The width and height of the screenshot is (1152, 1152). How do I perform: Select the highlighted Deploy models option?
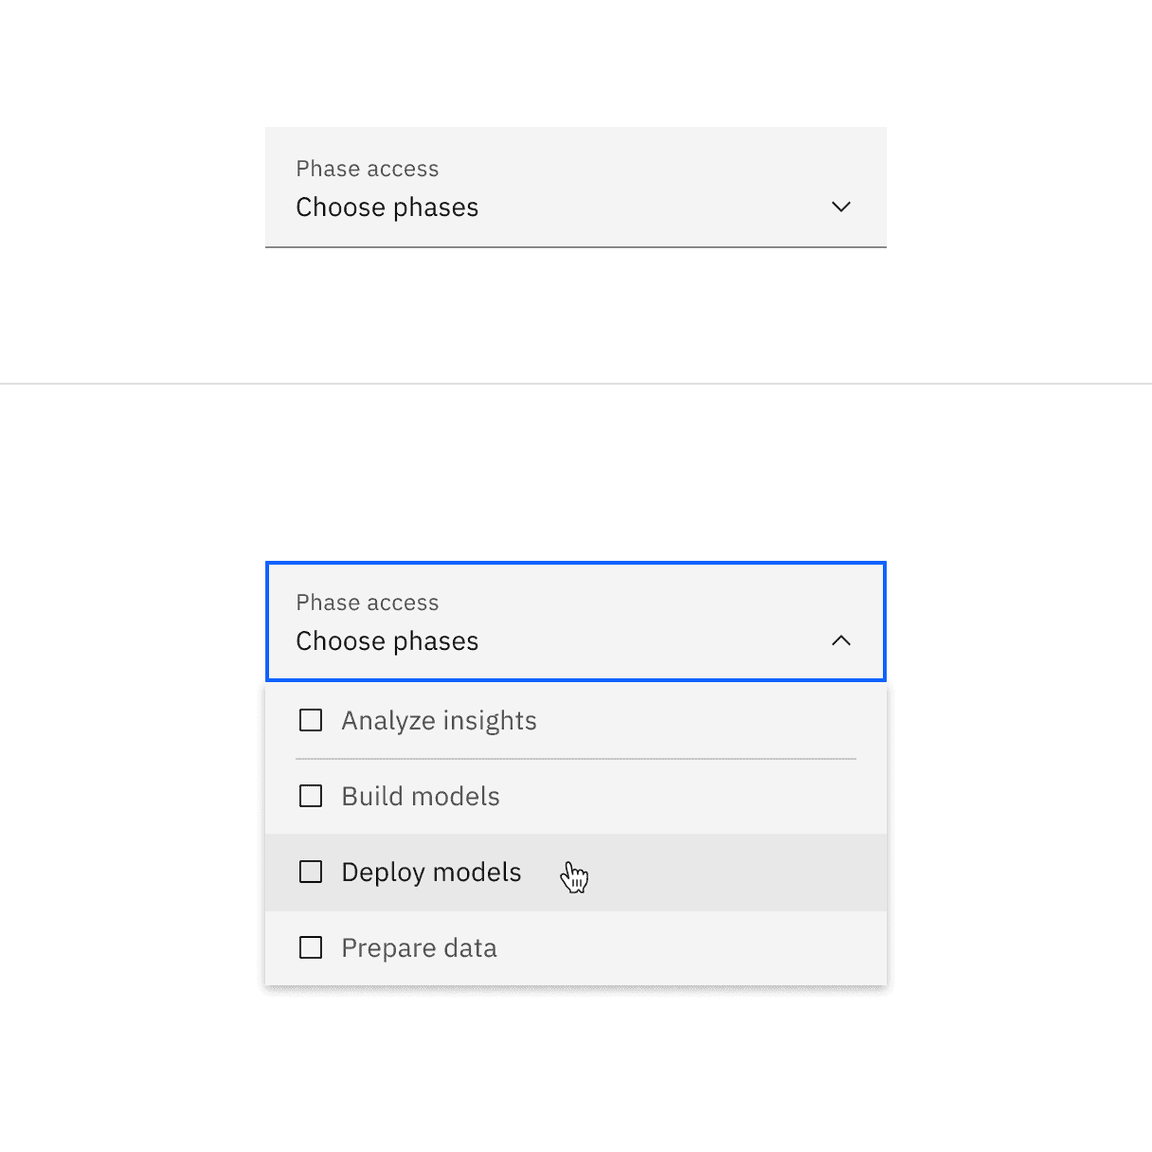[x=431, y=871]
